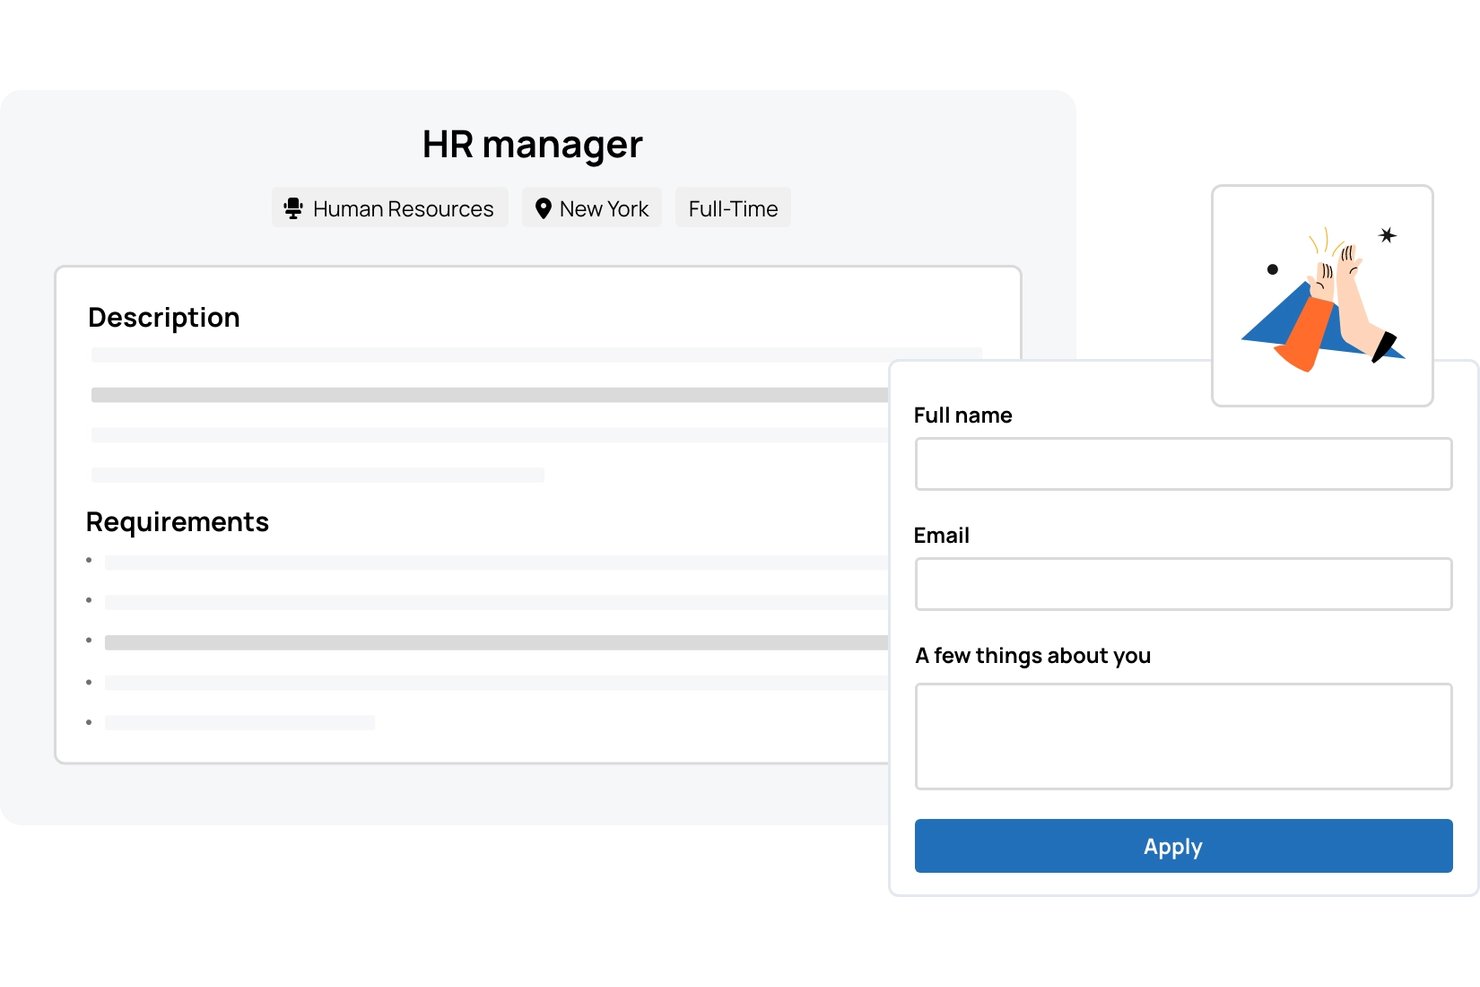Click the 'A few things about you' text area

pos(1183,737)
